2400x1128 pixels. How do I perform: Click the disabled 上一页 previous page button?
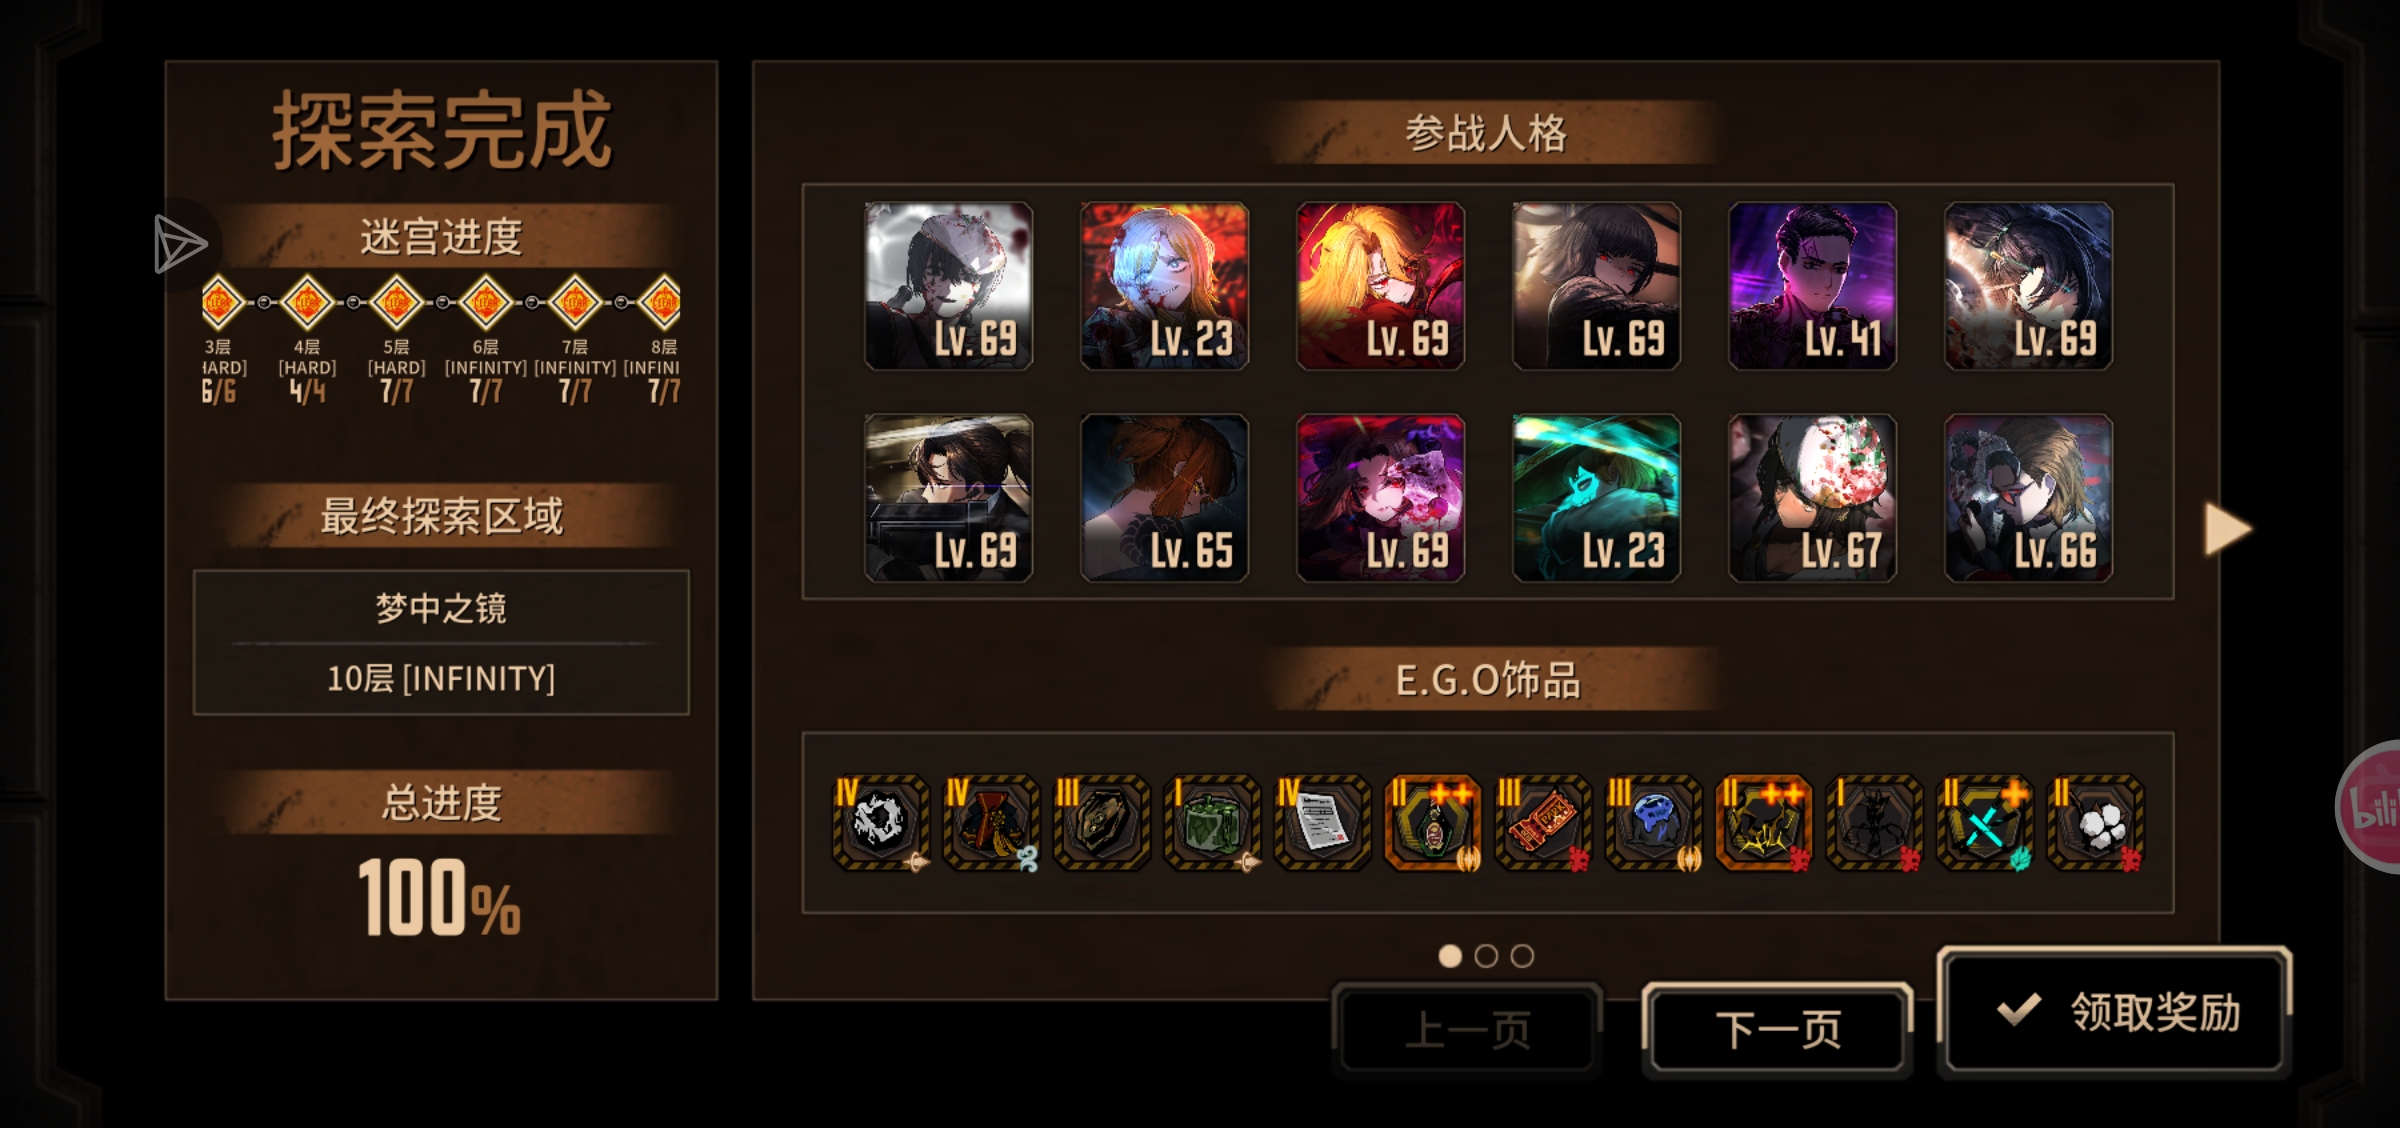[x=1467, y=1030]
